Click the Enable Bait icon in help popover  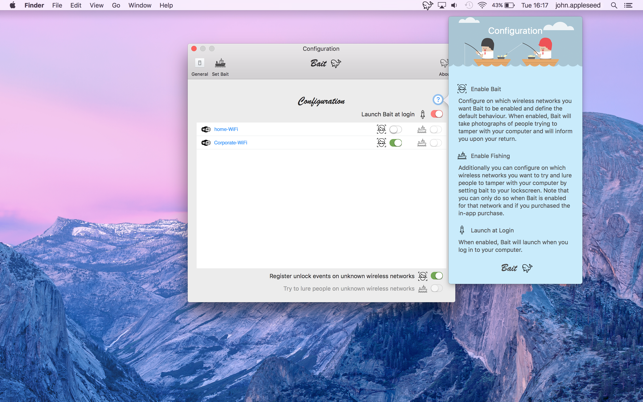[x=462, y=89]
